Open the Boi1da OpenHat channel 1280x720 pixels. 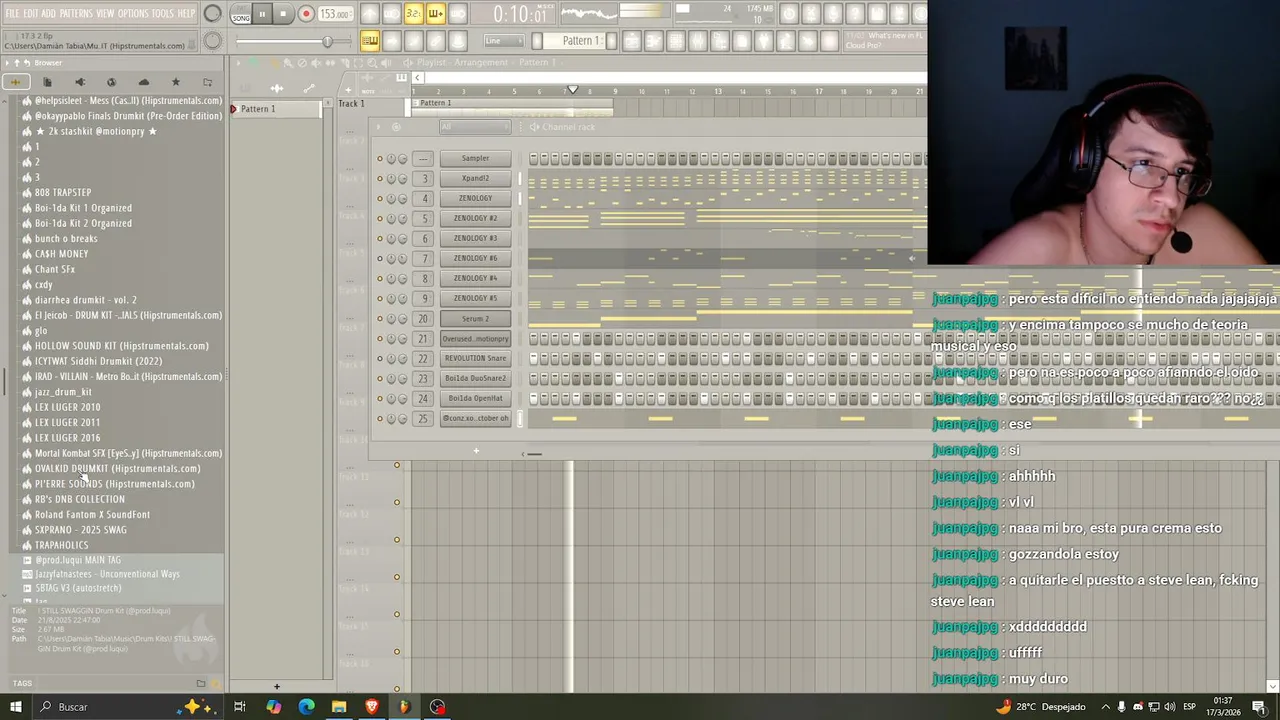click(475, 398)
